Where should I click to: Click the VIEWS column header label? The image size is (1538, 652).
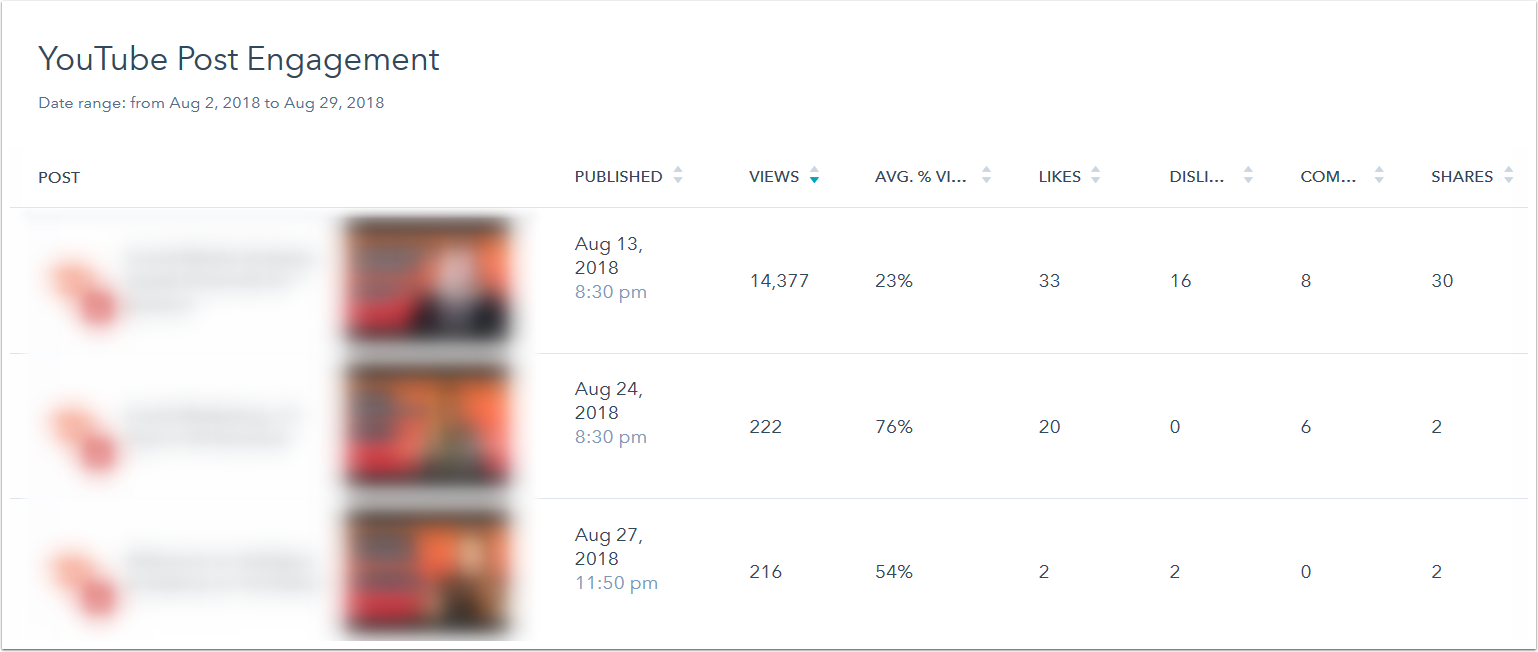pyautogui.click(x=774, y=177)
